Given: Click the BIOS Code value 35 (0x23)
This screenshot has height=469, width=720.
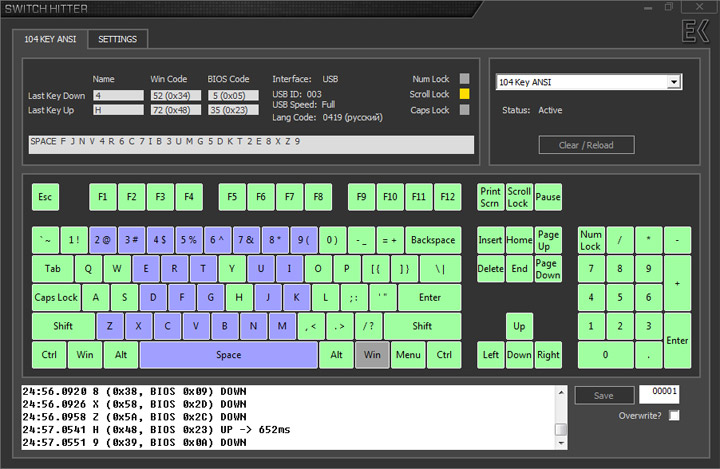Looking at the screenshot, I should point(233,110).
